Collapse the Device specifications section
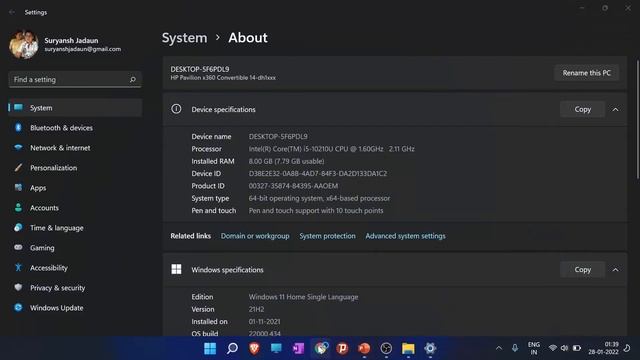The width and height of the screenshot is (640, 360). pyautogui.click(x=616, y=109)
